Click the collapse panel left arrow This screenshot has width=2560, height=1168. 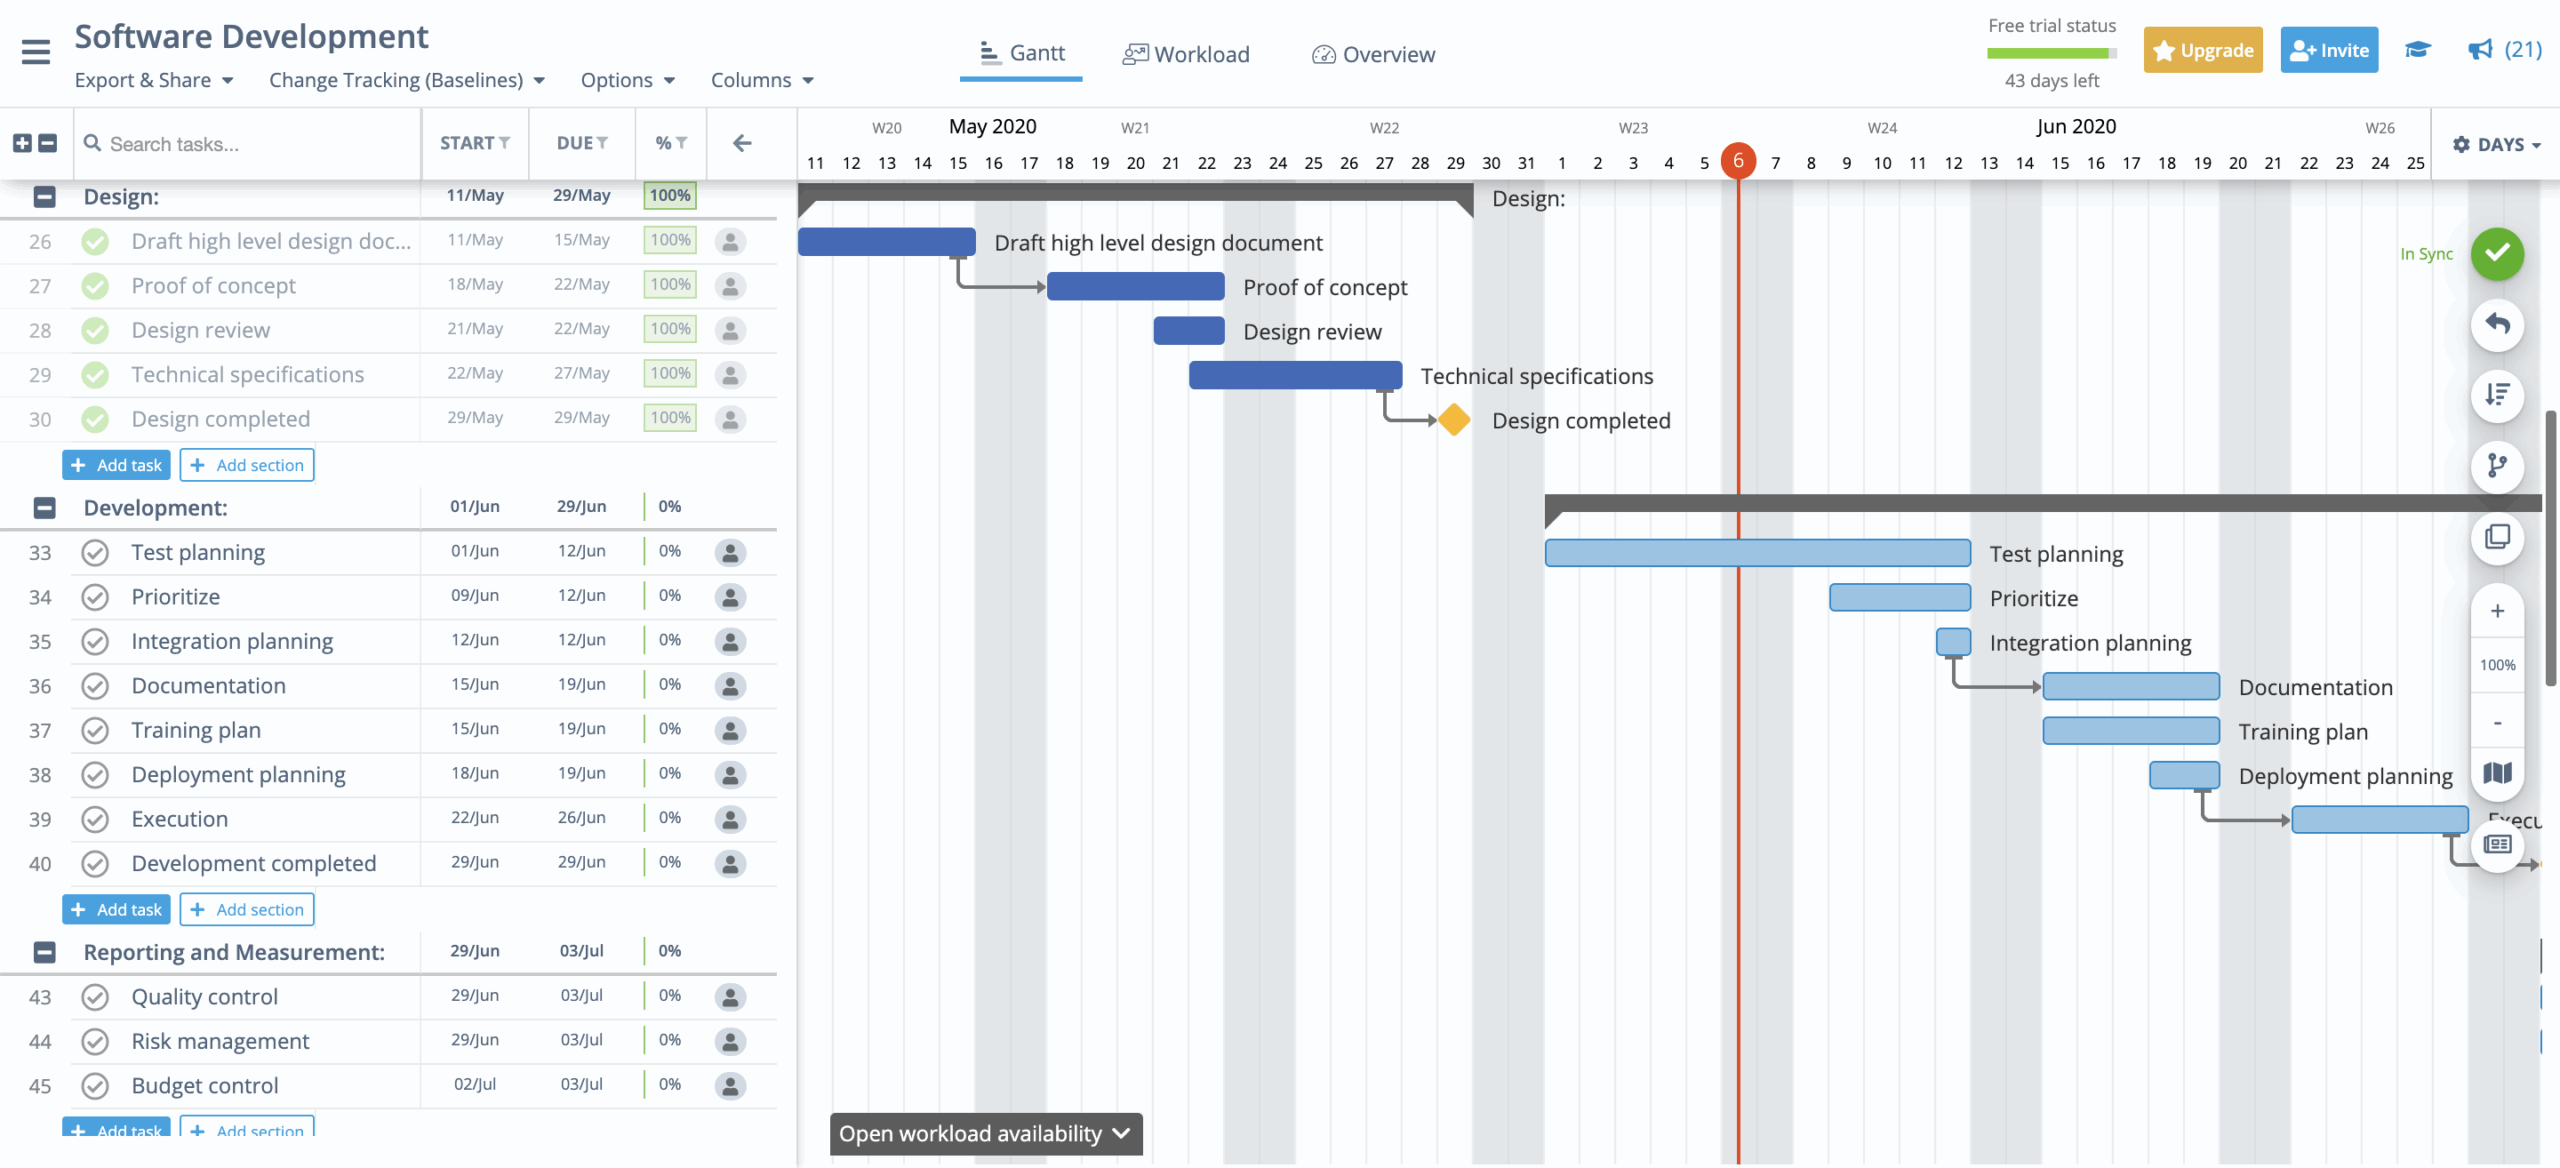(x=742, y=143)
